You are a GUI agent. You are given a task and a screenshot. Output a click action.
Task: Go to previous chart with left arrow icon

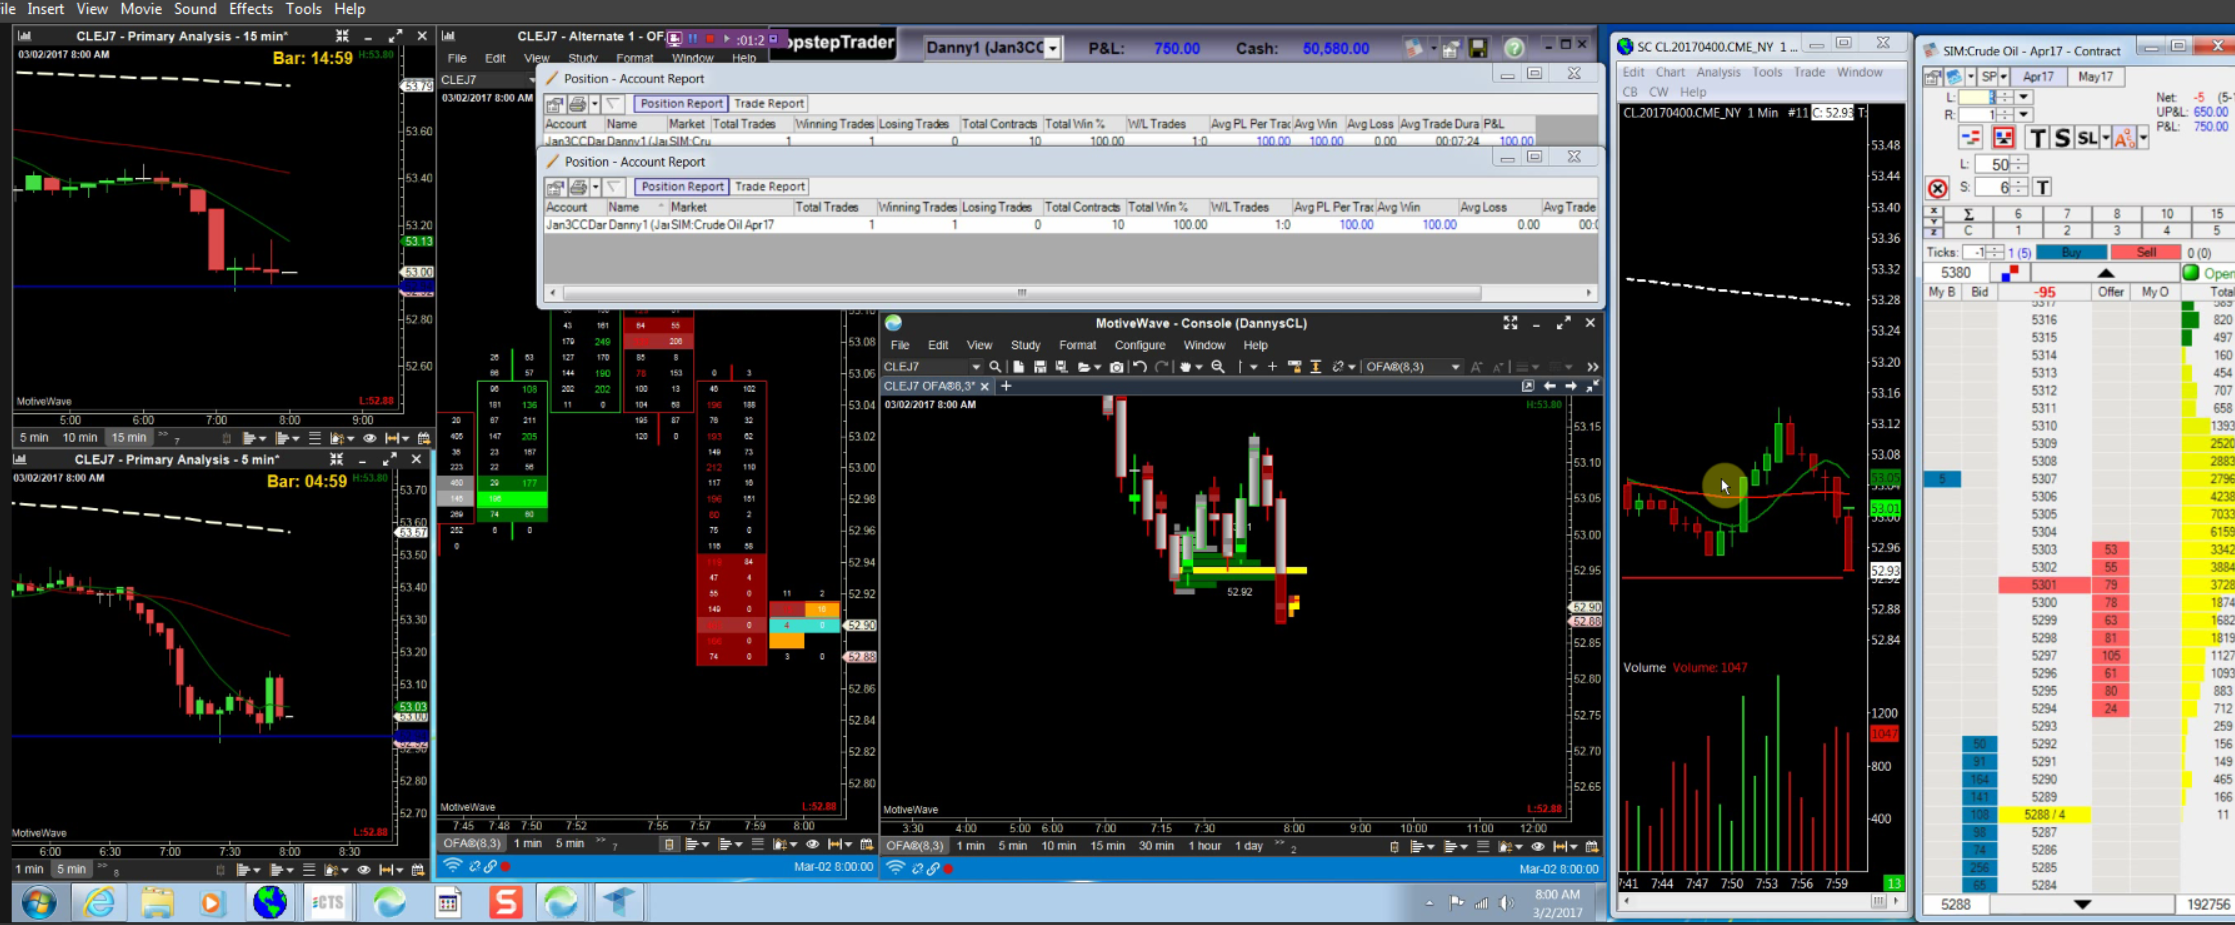(x=1549, y=386)
